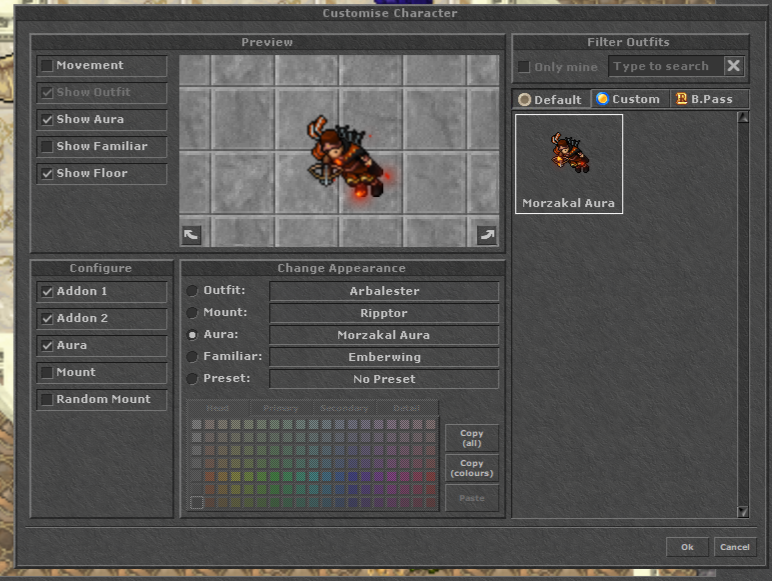772x581 pixels.
Task: Open the No Preset selector
Action: 384,379
